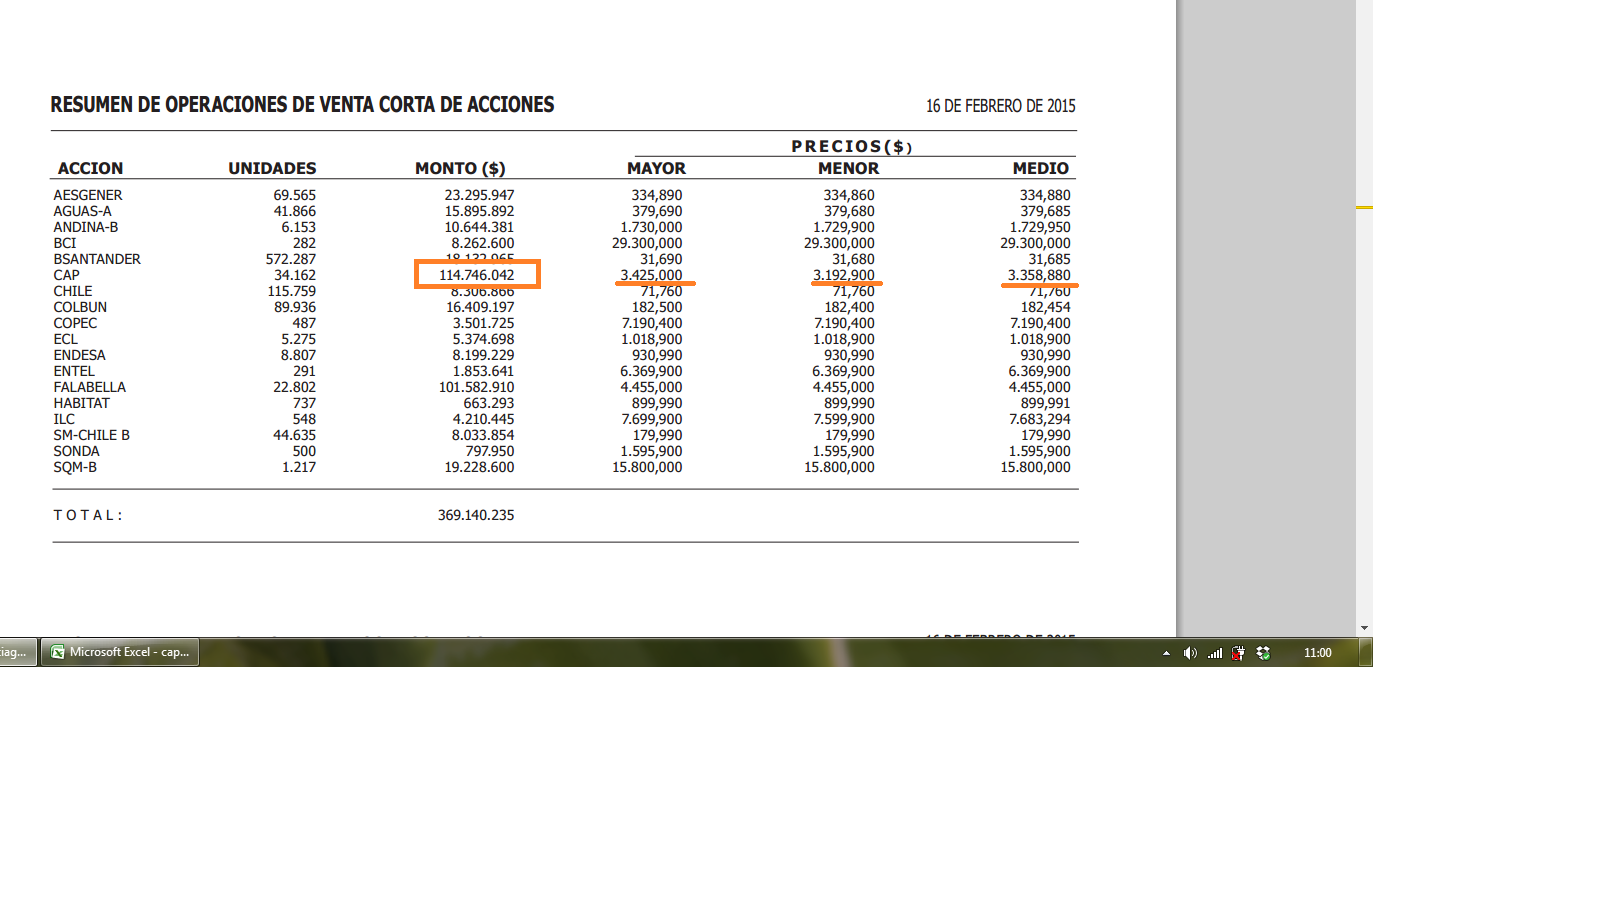The width and height of the screenshot is (1600, 900).
Task: Select the CAP row name
Action: [66, 275]
